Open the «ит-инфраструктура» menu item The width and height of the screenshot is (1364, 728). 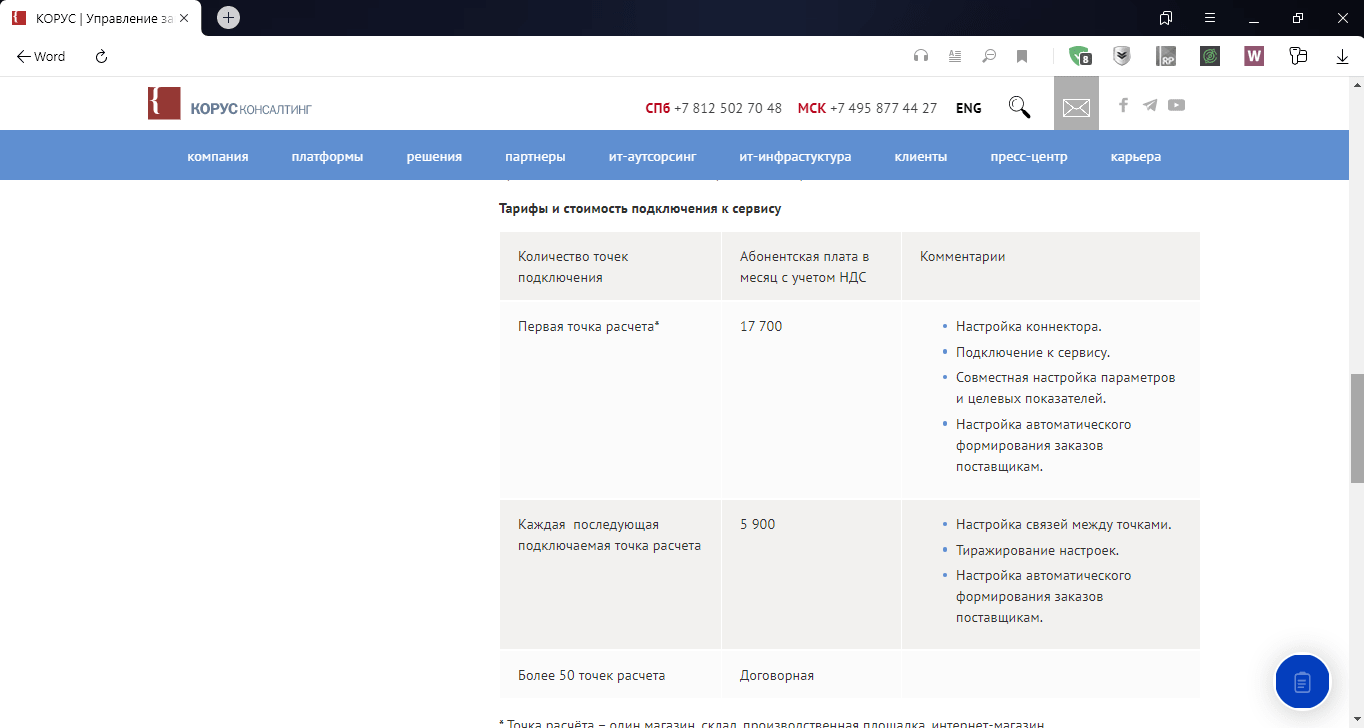(x=795, y=157)
